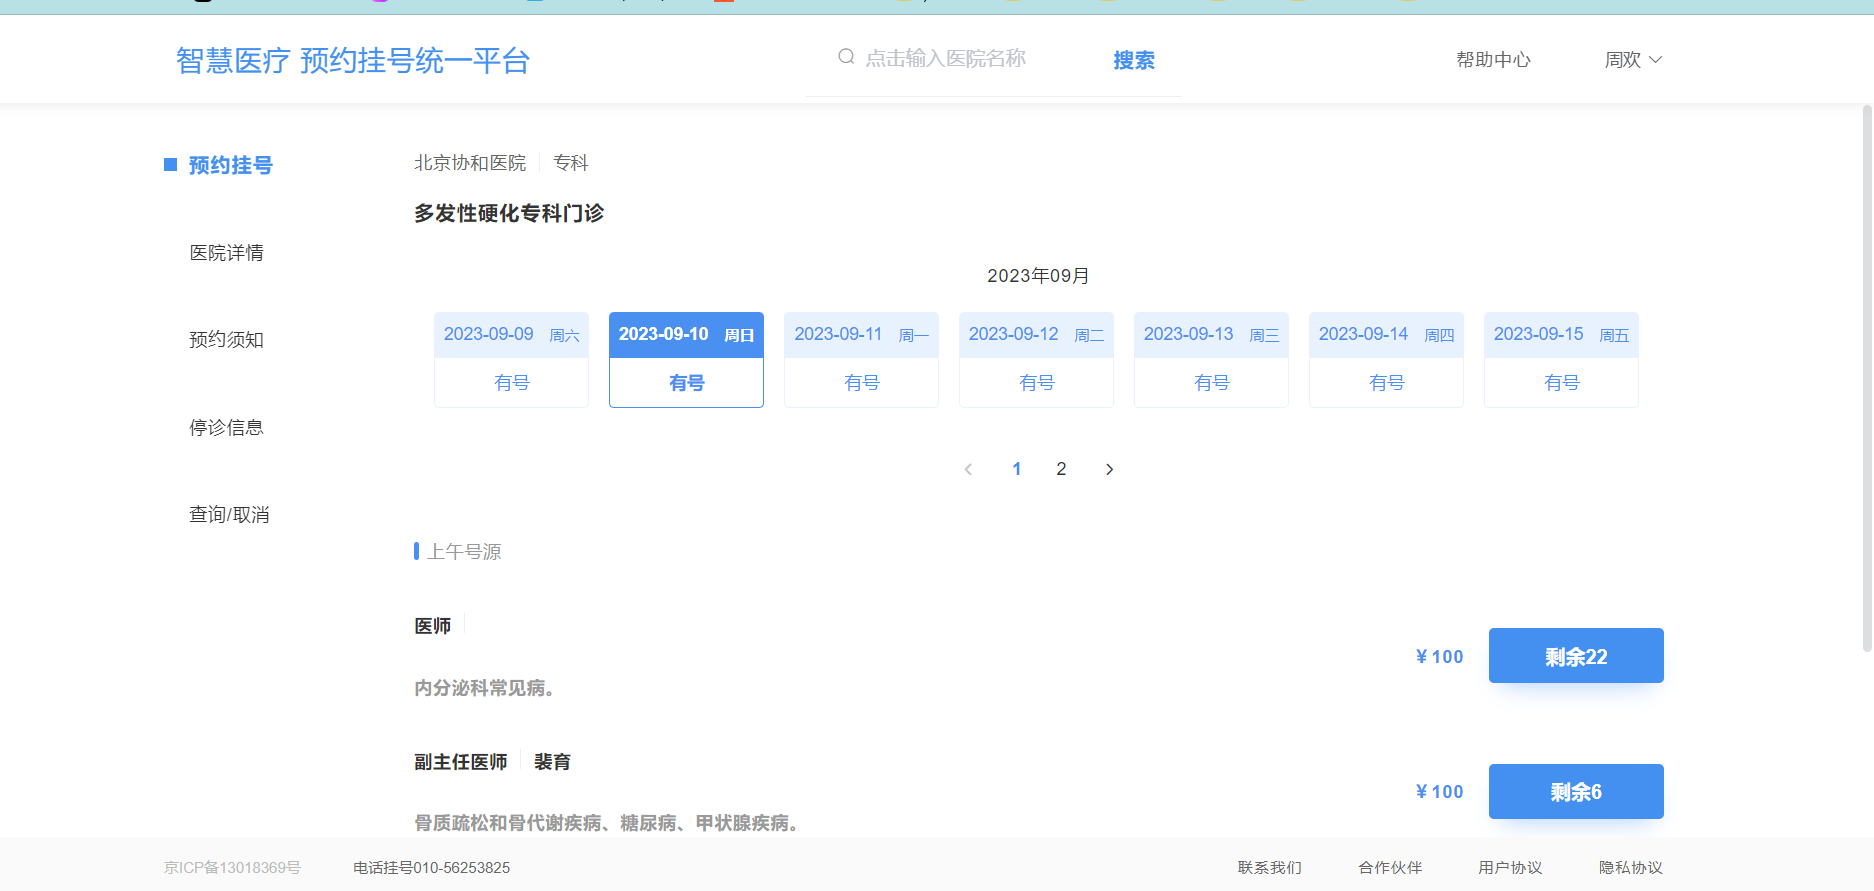Click doctor name 裴育
Image resolution: width=1874 pixels, height=891 pixels.
coord(552,762)
